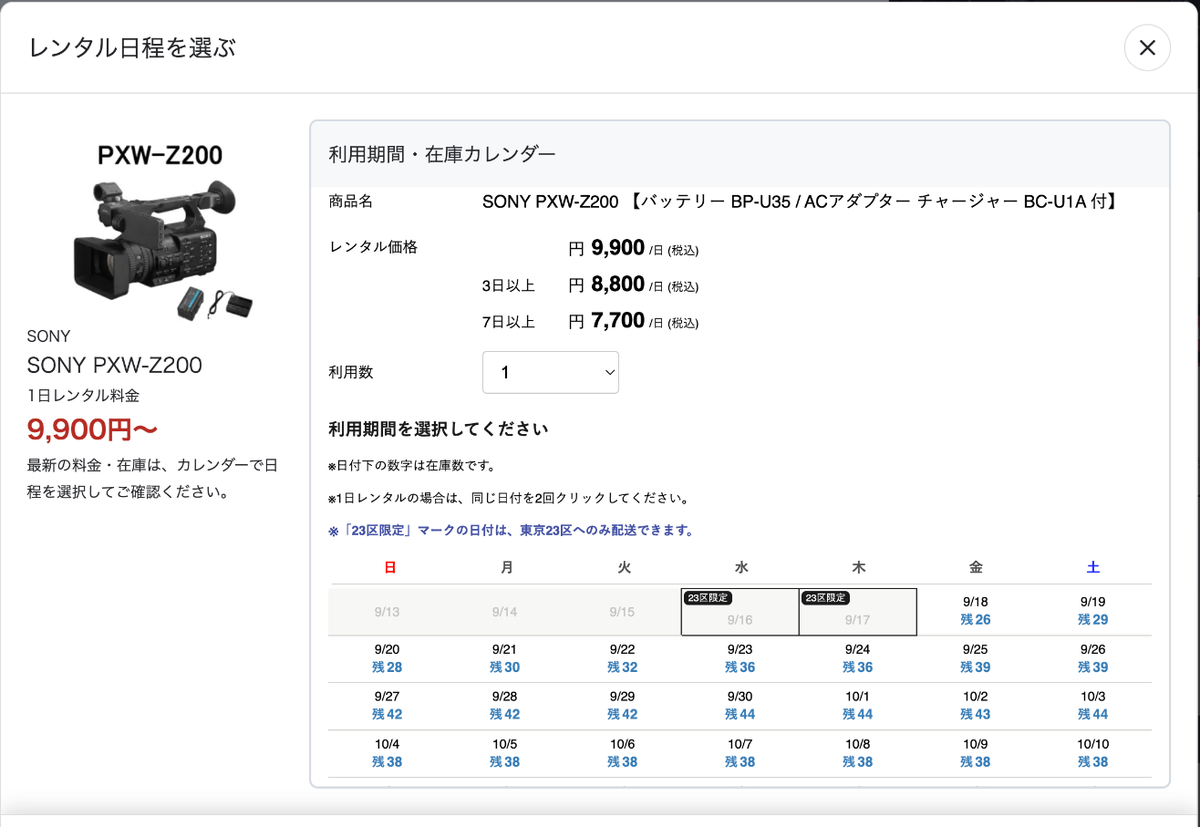Viewport: 1200px width, 827px height.
Task: Choose the 10/10 Saturday date
Action: pyautogui.click(x=1092, y=753)
